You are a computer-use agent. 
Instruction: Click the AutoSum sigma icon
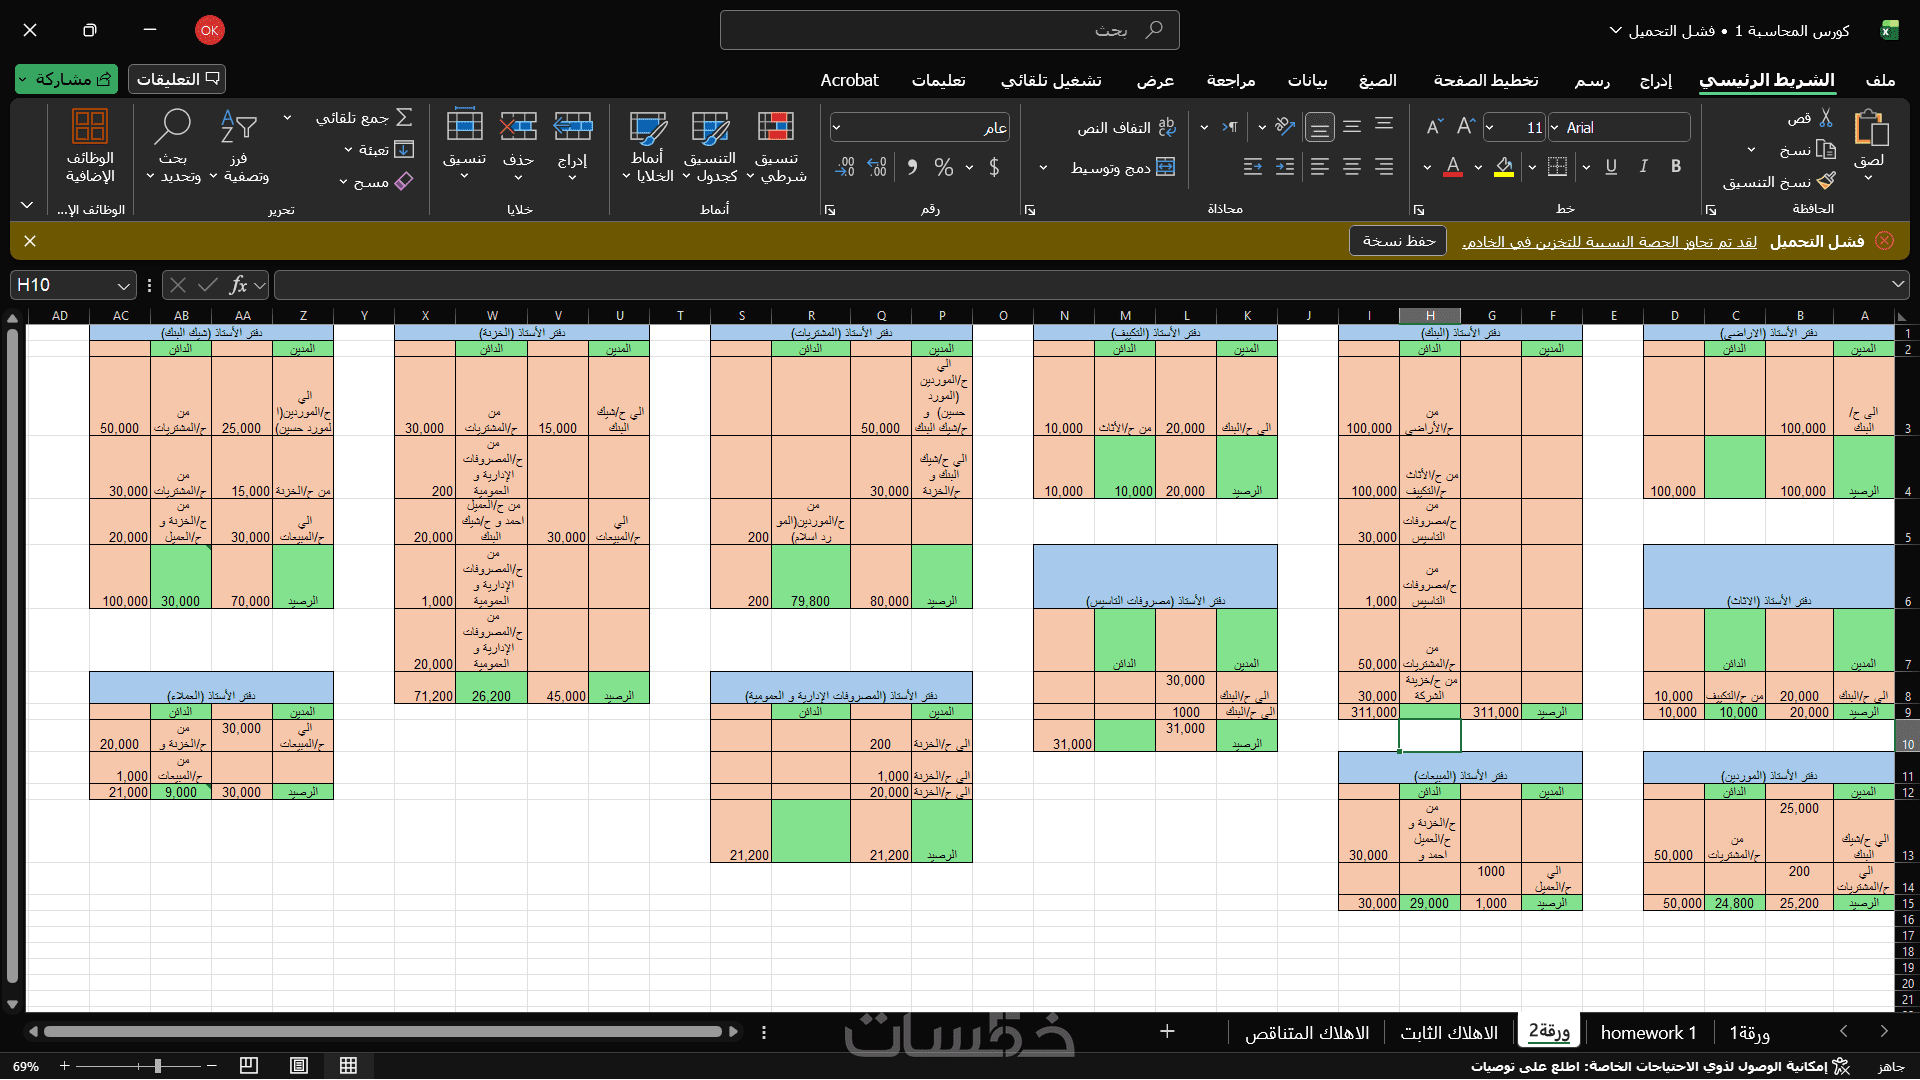coord(404,118)
